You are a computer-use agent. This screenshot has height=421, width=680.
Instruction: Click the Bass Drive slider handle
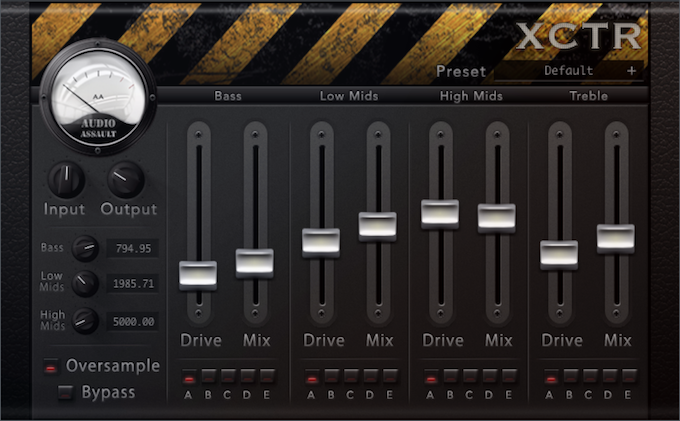[x=198, y=276]
